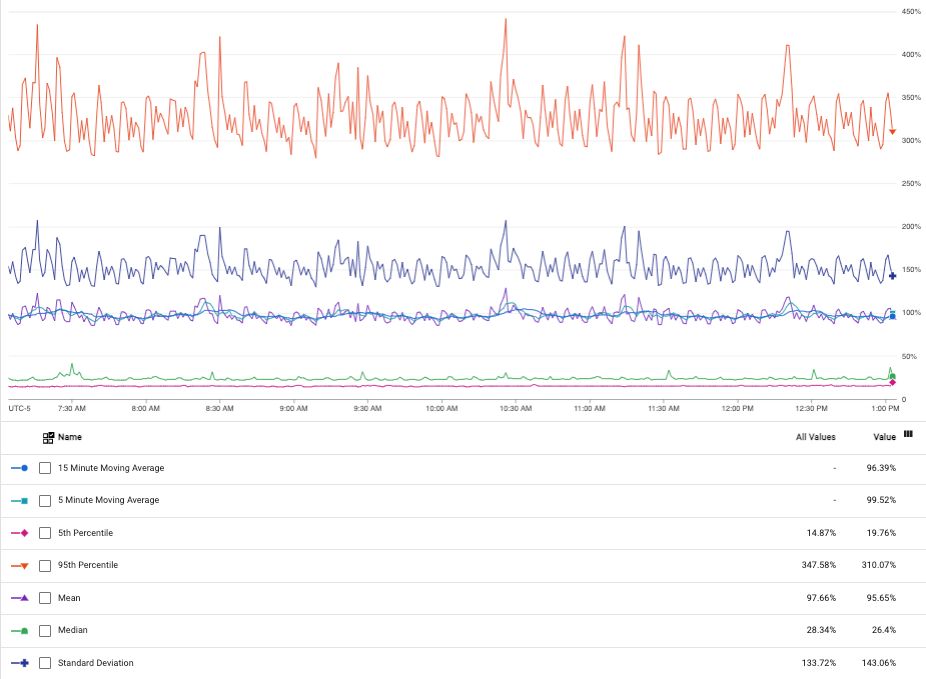Open the column settings icon beside Value header
This screenshot has height=679, width=926.
tap(908, 432)
